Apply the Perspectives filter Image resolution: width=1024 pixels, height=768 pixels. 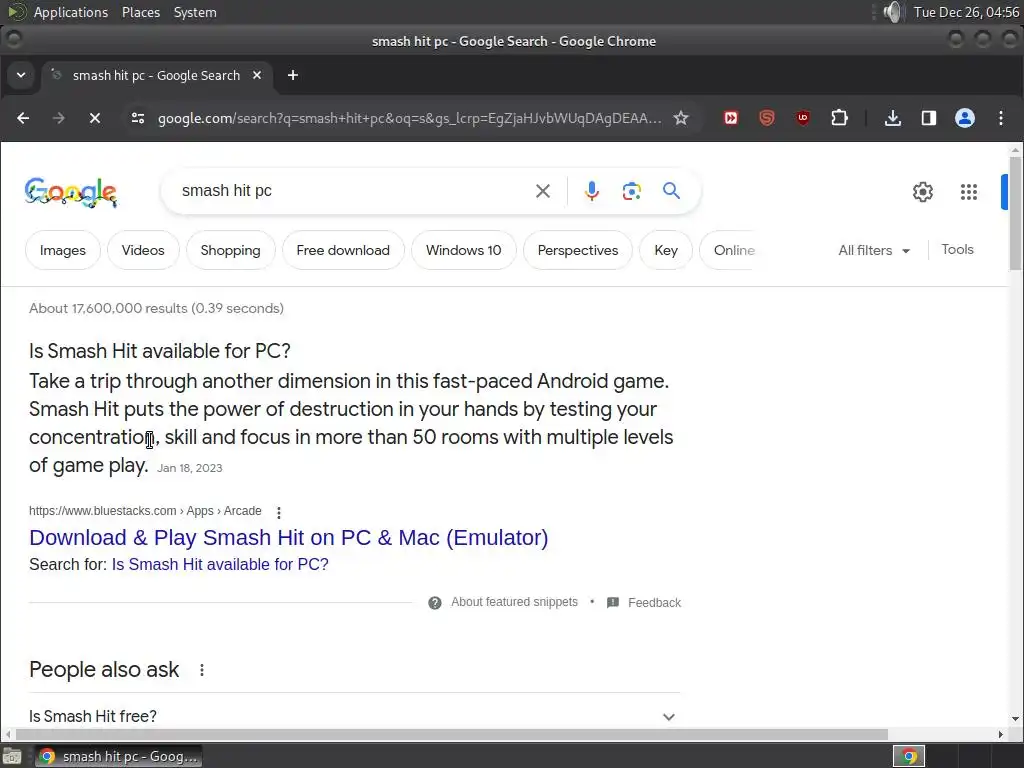click(578, 250)
